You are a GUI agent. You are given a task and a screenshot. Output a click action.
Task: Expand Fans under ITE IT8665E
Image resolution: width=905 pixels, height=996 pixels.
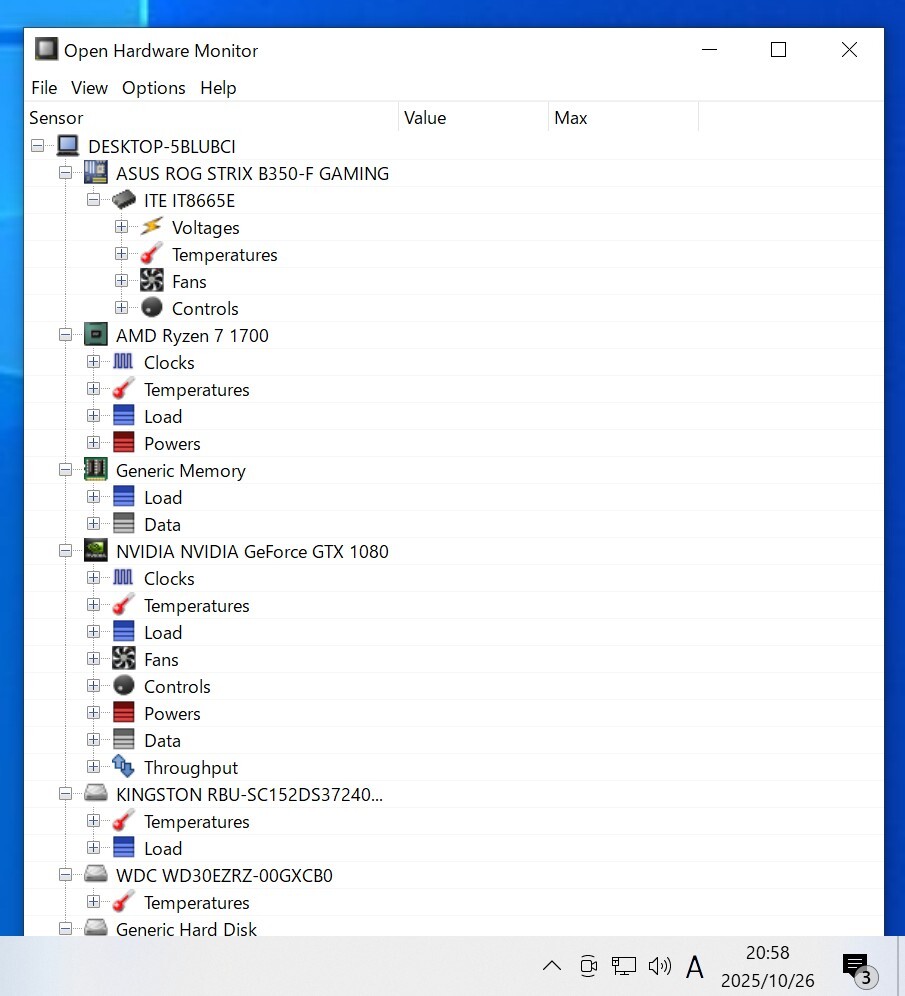pyautogui.click(x=121, y=281)
